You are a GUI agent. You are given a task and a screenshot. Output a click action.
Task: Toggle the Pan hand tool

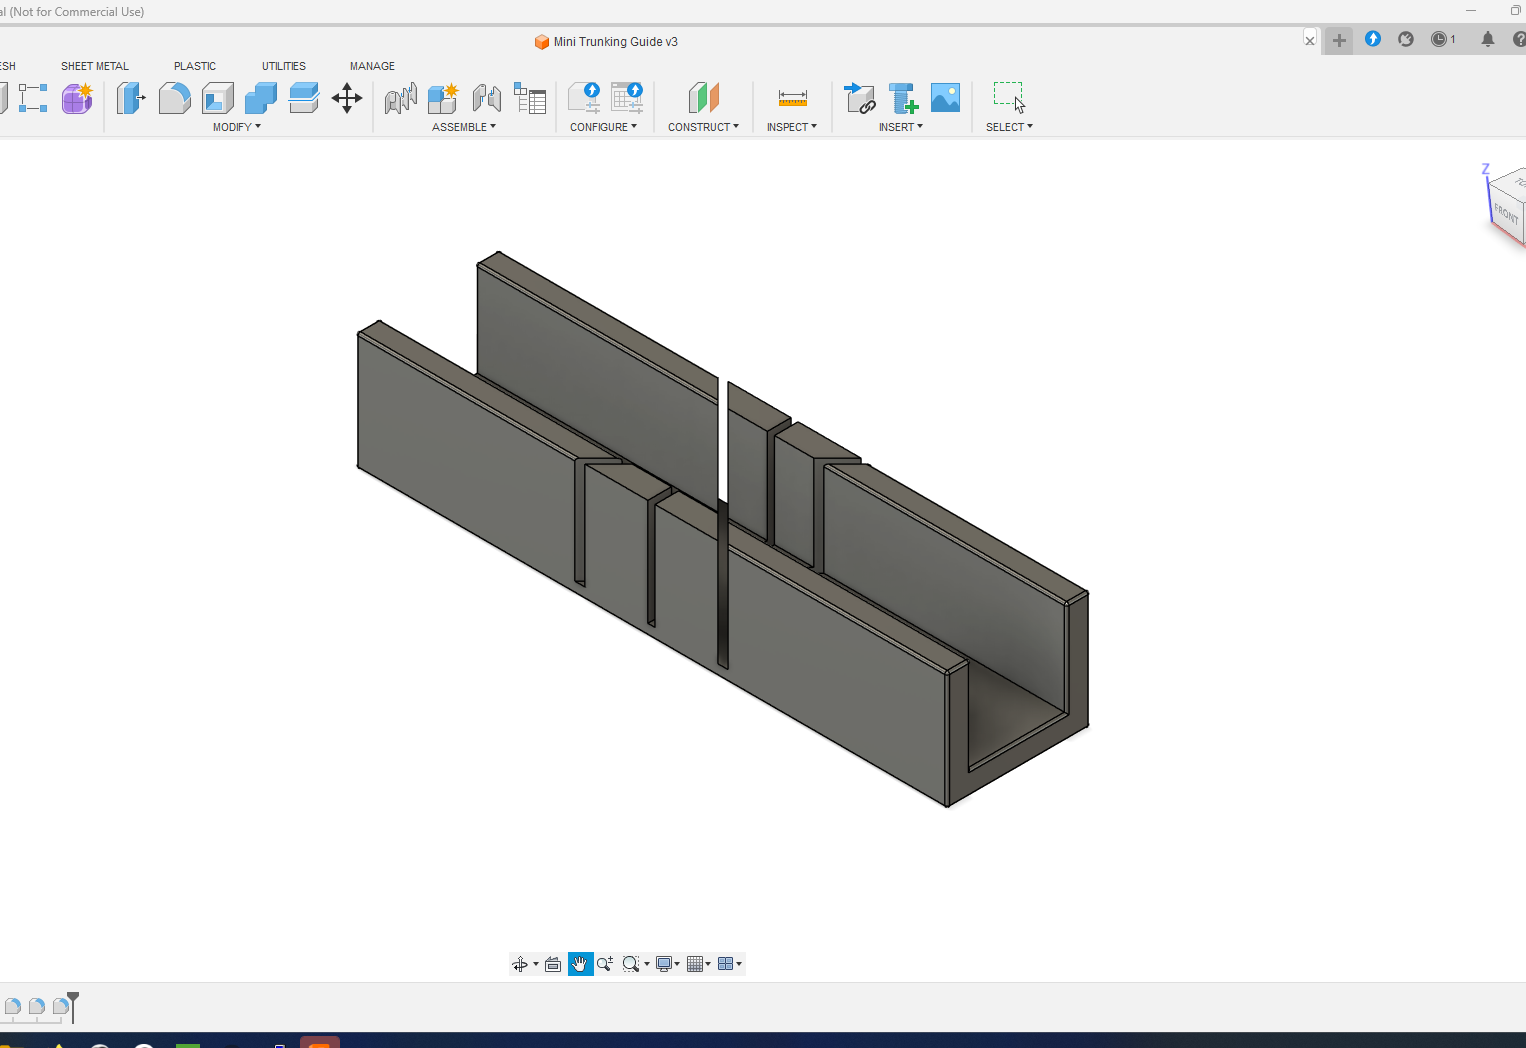(580, 964)
